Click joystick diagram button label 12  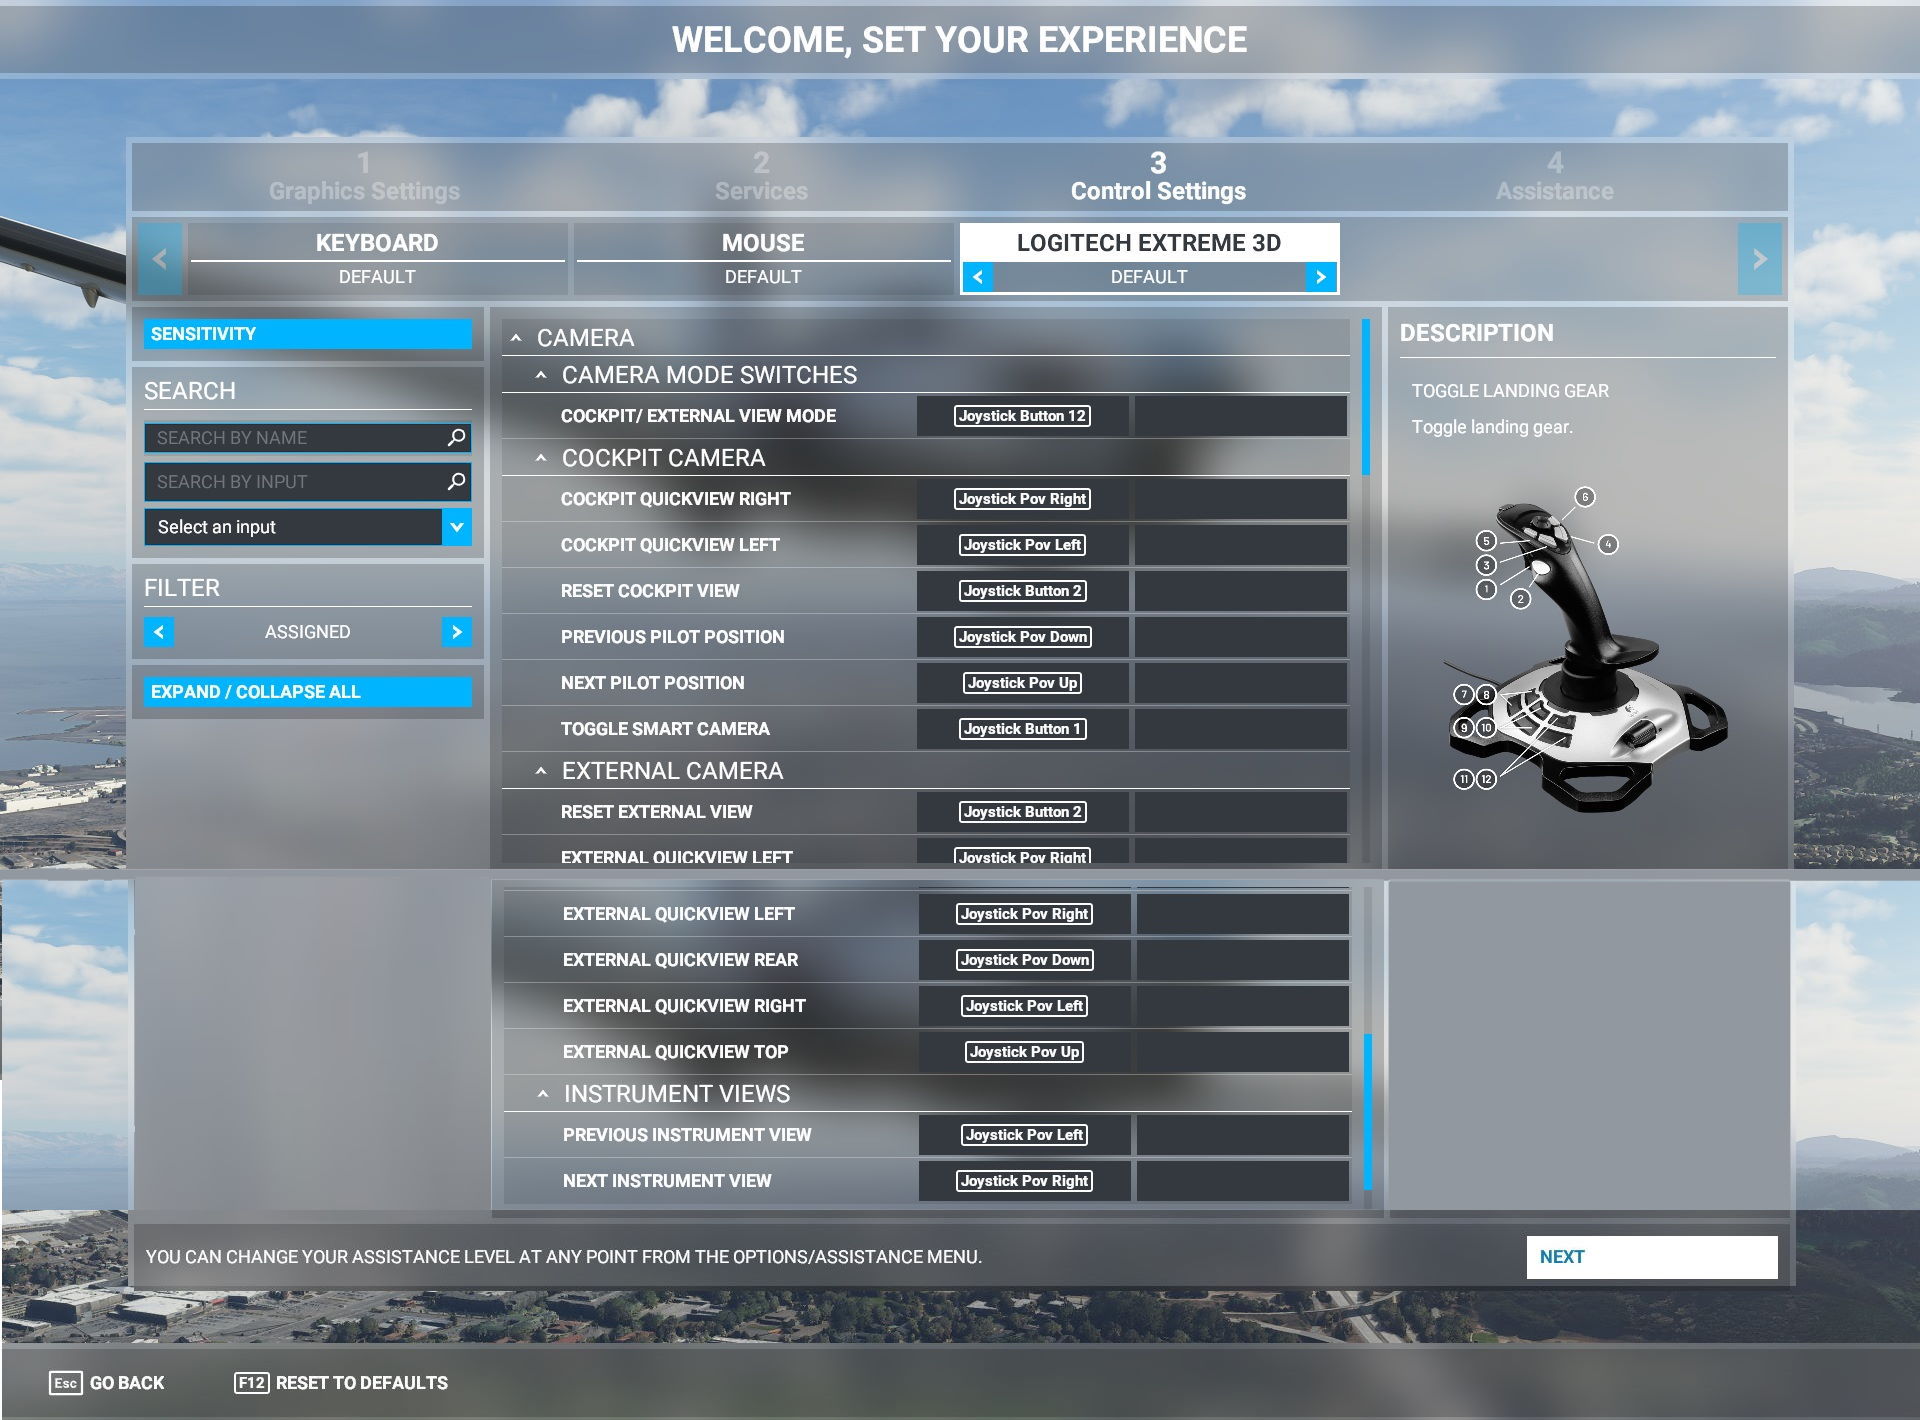click(x=1486, y=779)
